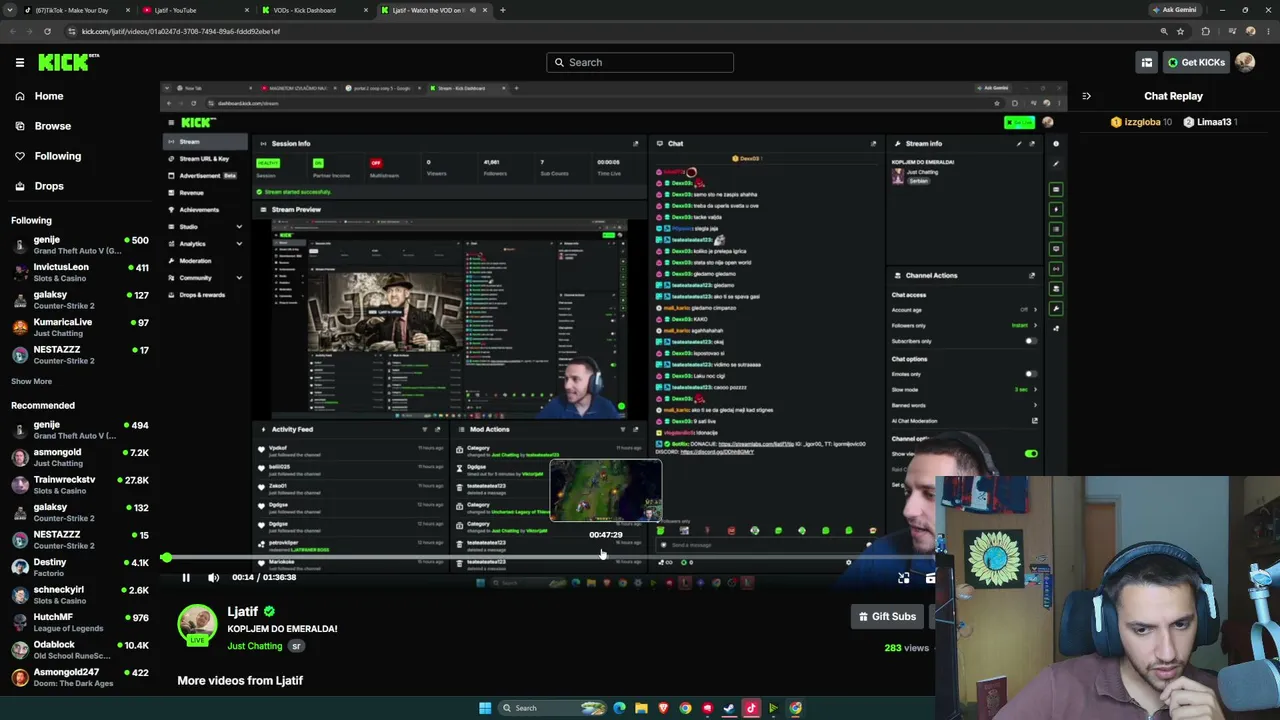Open genije channel in Following list

click(x=80, y=245)
